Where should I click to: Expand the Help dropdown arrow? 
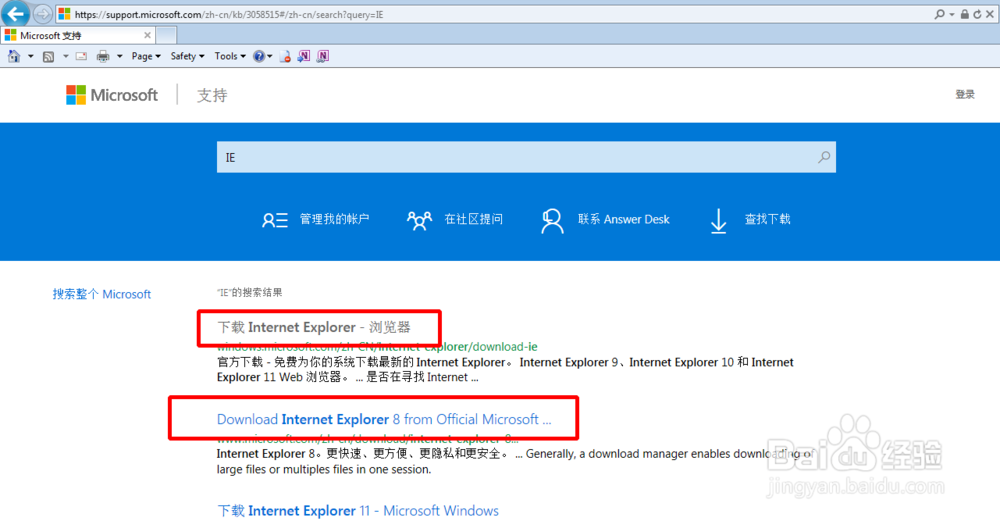[270, 57]
